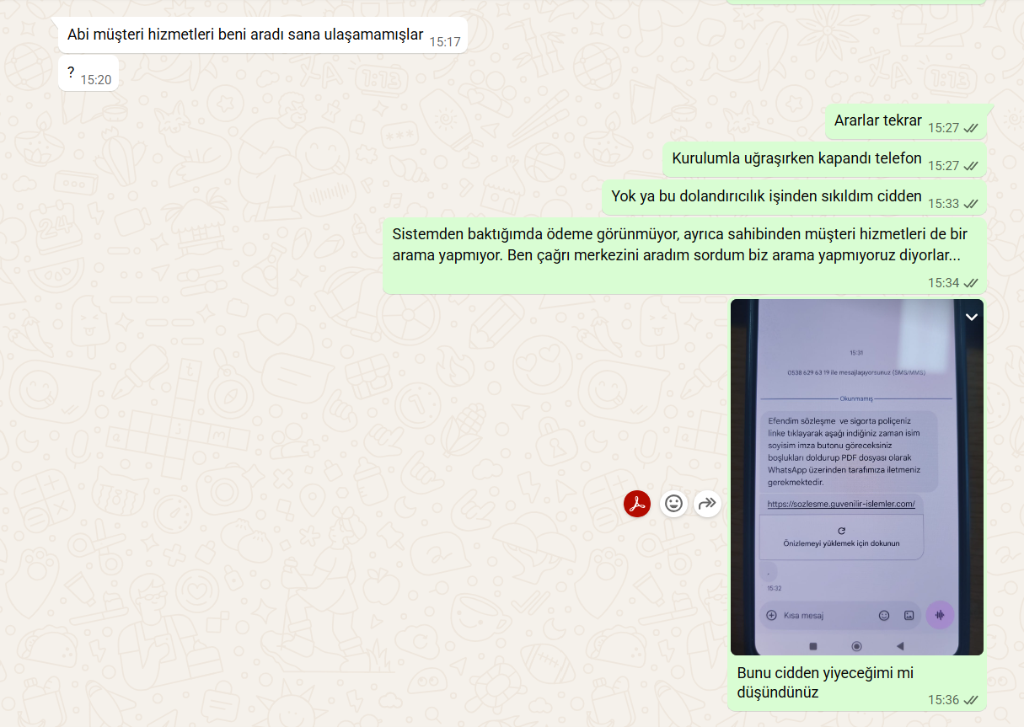Click read ticks on 'Kurulumla uğraşırken kapandı telefon'
This screenshot has height=727, width=1024.
coord(971,166)
